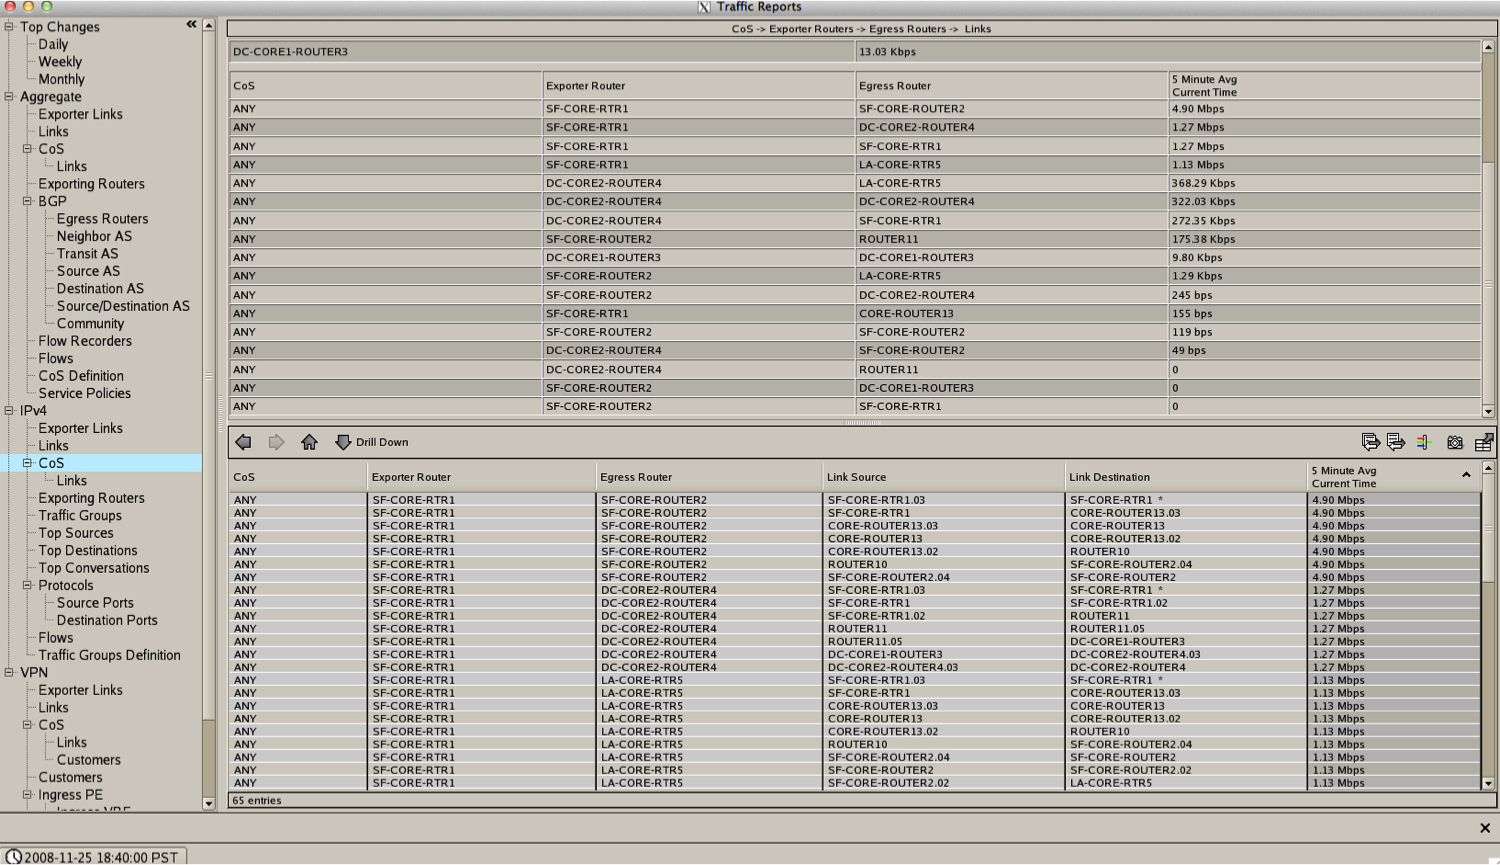Screen dimensions: 1500x865
Task: Click the upper table's Egress Router header
Action: 1011,85
